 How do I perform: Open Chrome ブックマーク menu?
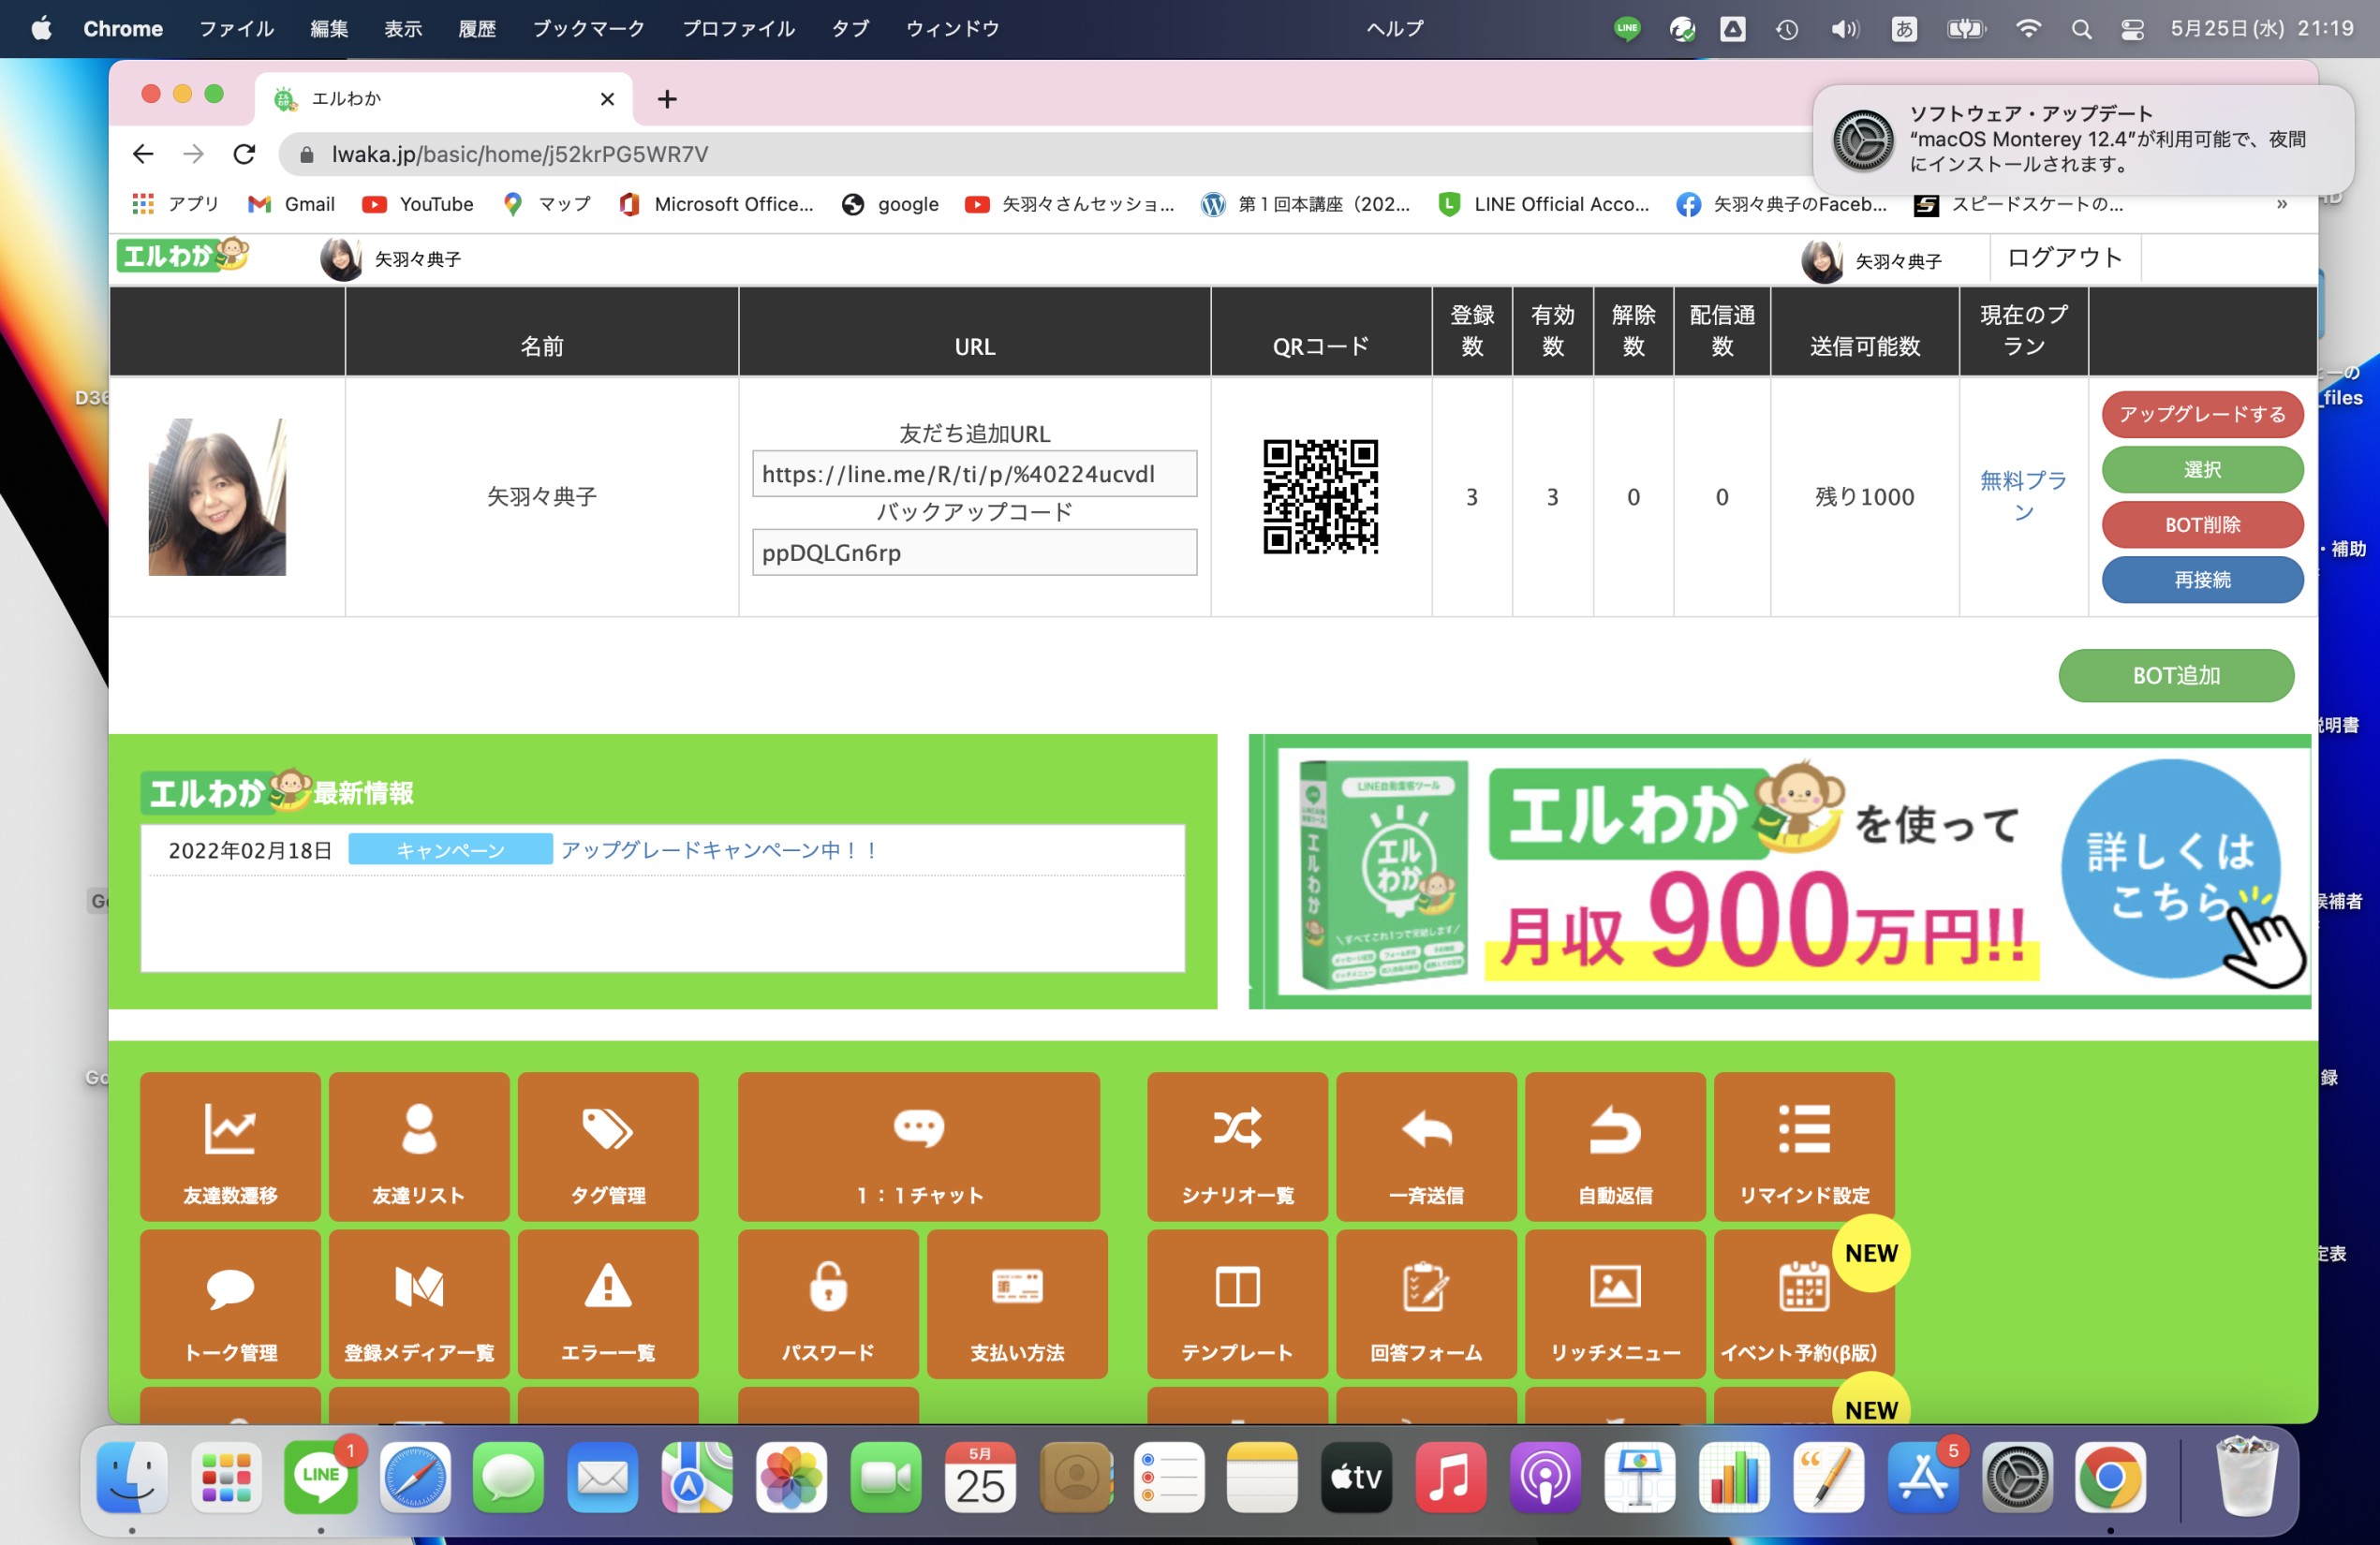point(588,29)
